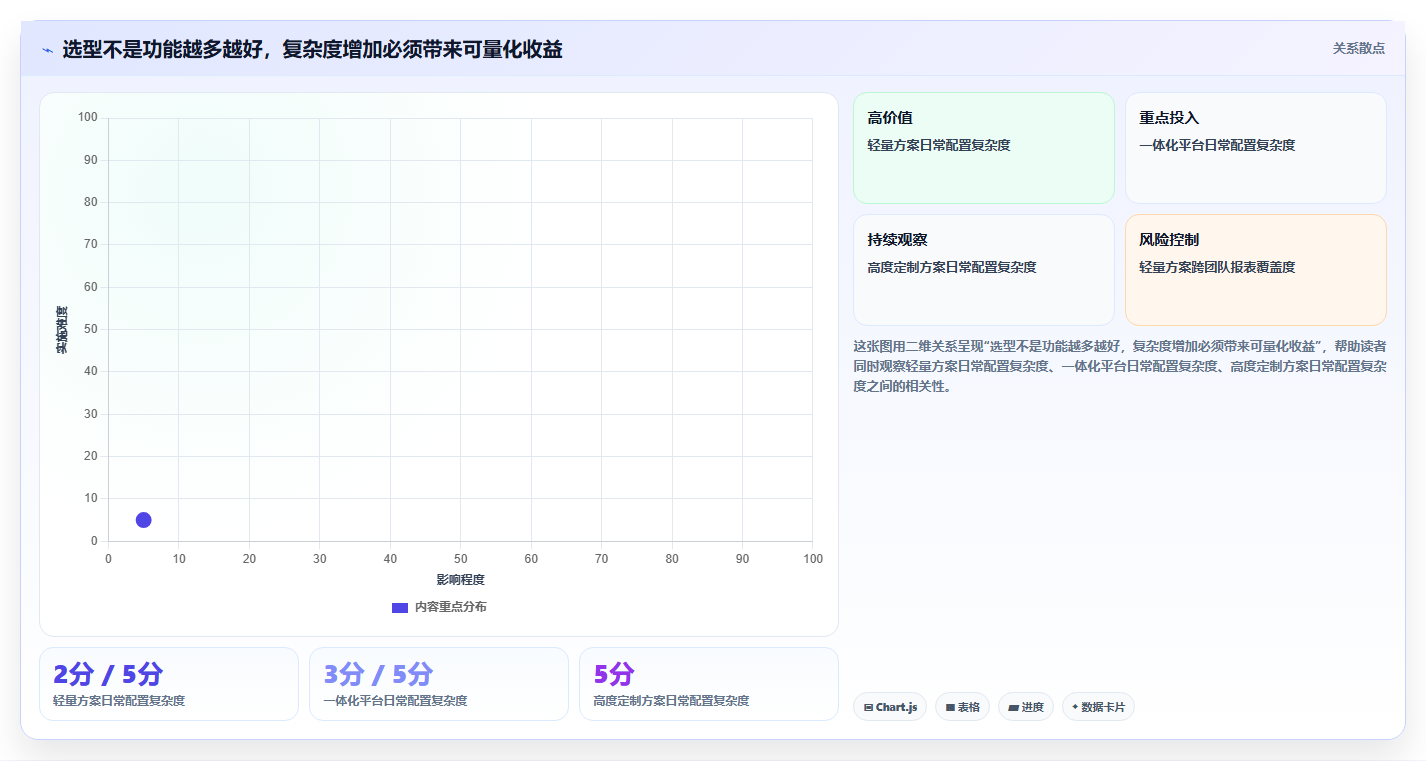Screen dimensions: 1426x761
Task: Click the 高度定制方案日常配置复杂度 metric label
Action: [x=671, y=701]
